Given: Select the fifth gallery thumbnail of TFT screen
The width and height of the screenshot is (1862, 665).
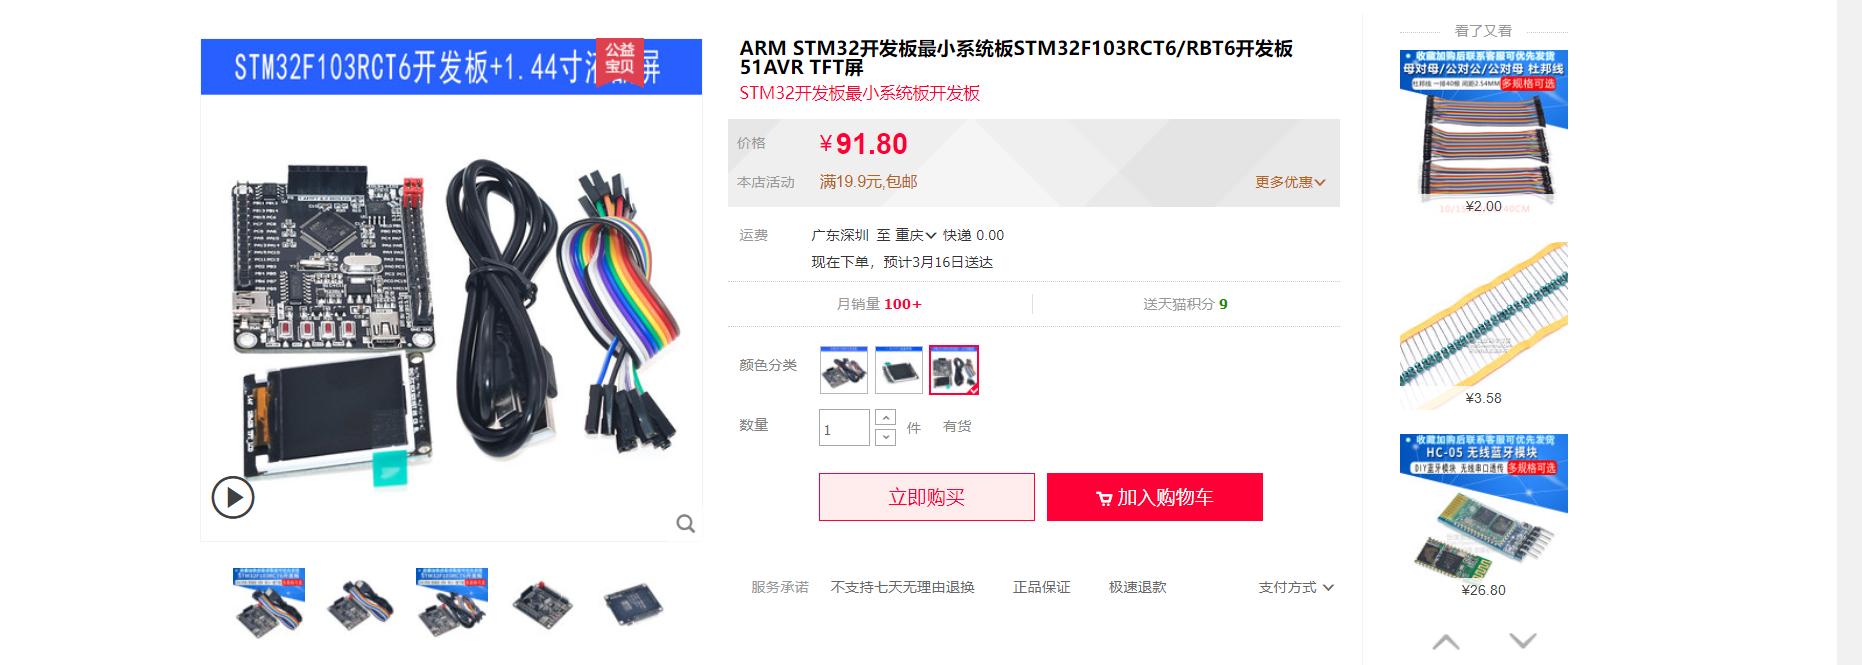Looking at the screenshot, I should [634, 604].
